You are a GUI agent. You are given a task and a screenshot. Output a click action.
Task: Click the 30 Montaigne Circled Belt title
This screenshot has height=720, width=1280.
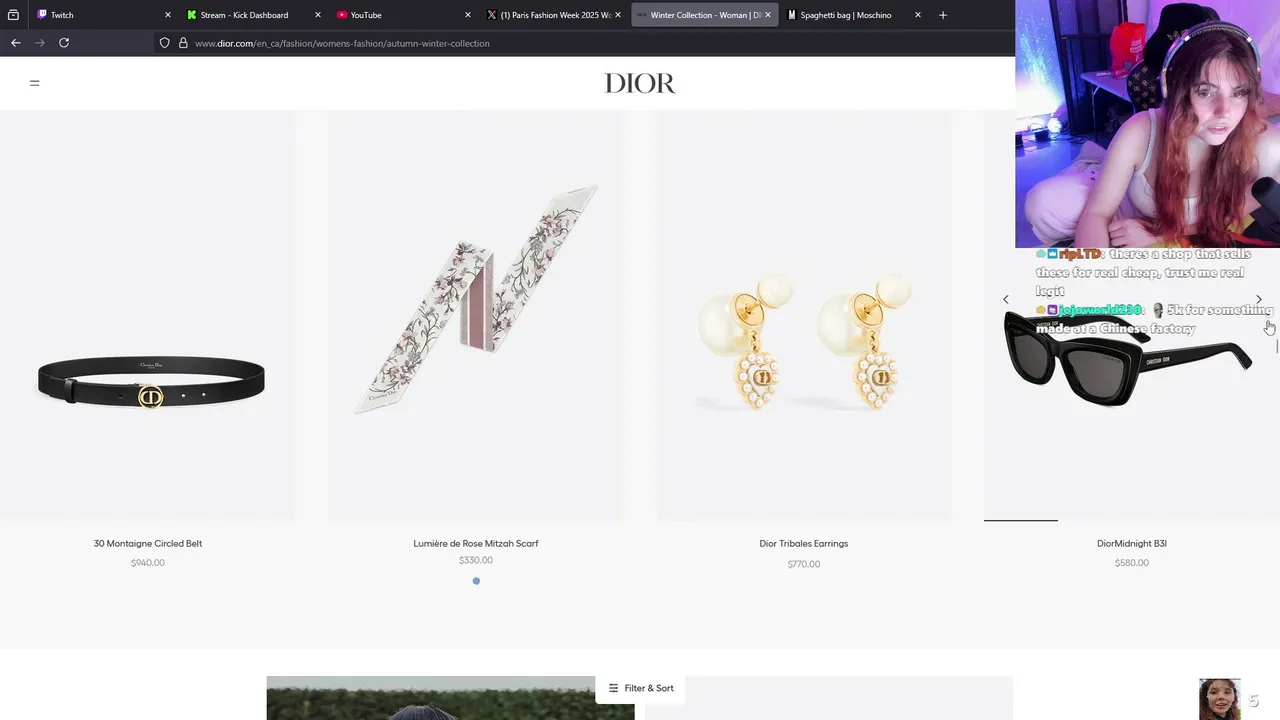148,543
